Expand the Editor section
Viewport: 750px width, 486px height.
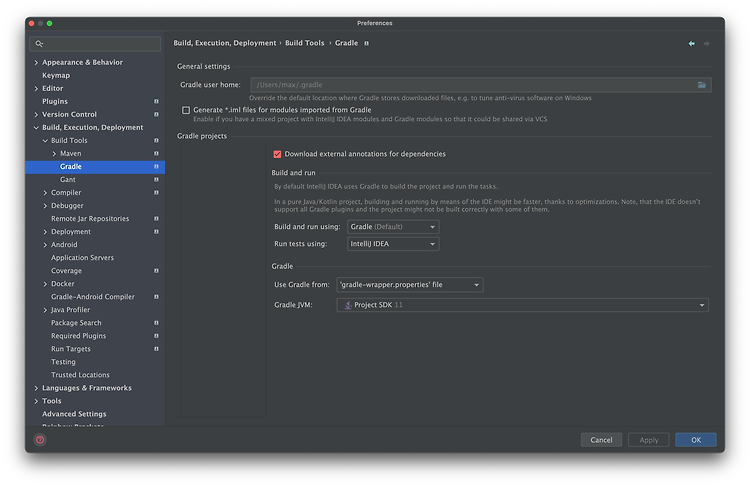(x=36, y=88)
